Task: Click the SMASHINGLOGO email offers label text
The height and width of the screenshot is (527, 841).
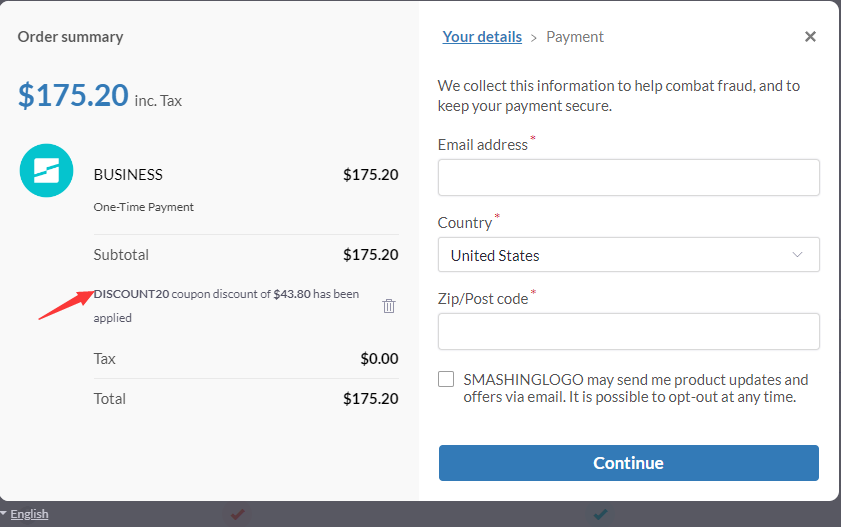Action: pos(635,388)
